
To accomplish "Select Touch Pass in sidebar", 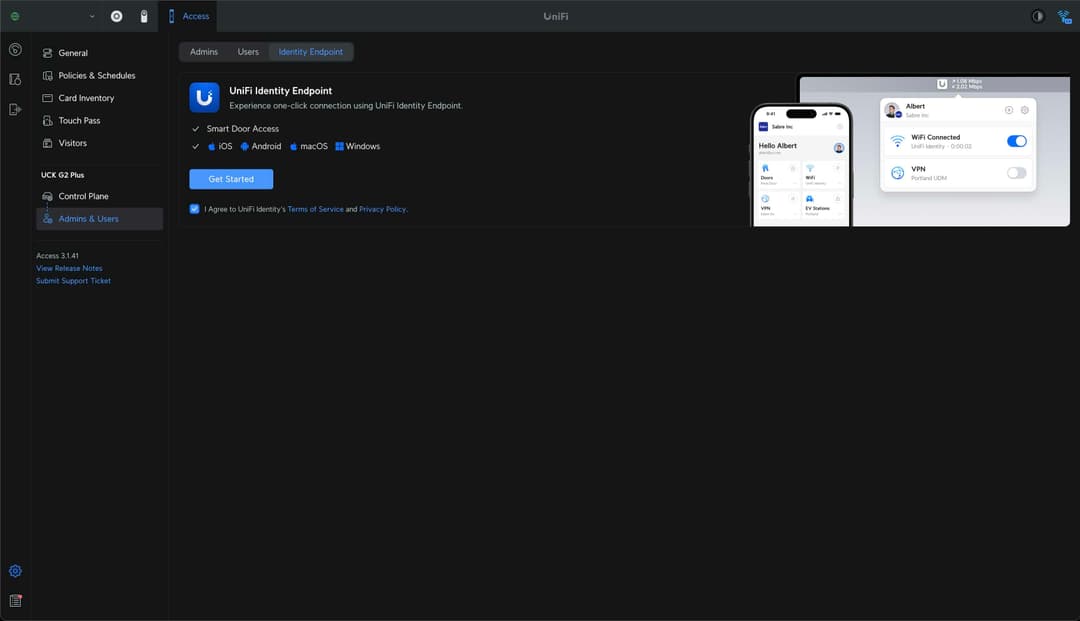I will coord(99,120).
